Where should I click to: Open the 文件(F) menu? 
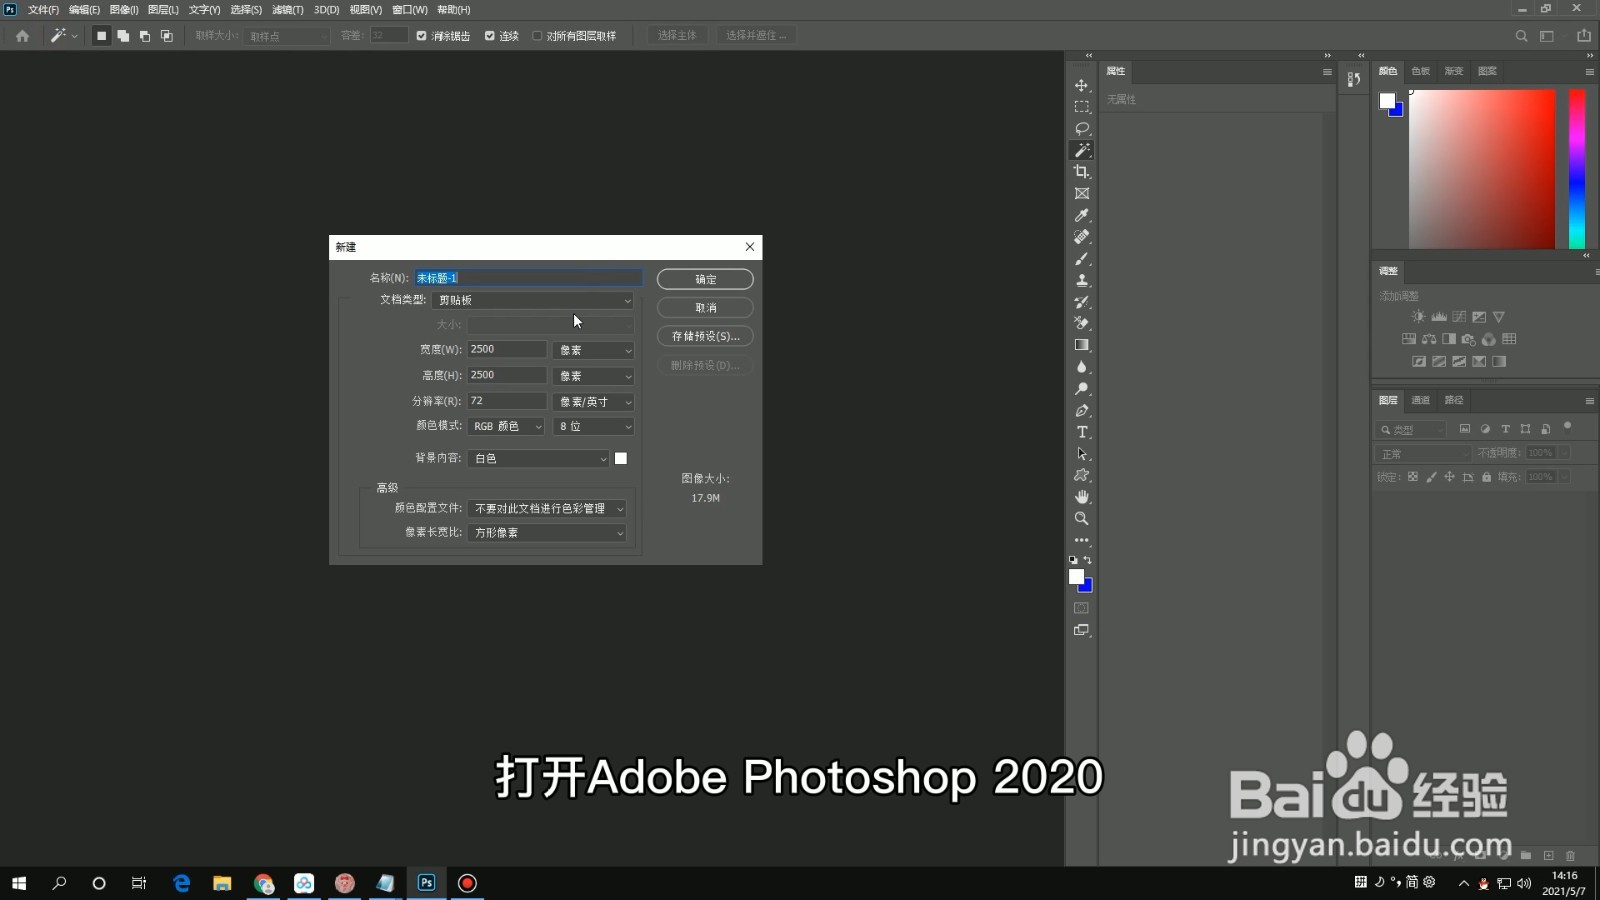pos(43,10)
